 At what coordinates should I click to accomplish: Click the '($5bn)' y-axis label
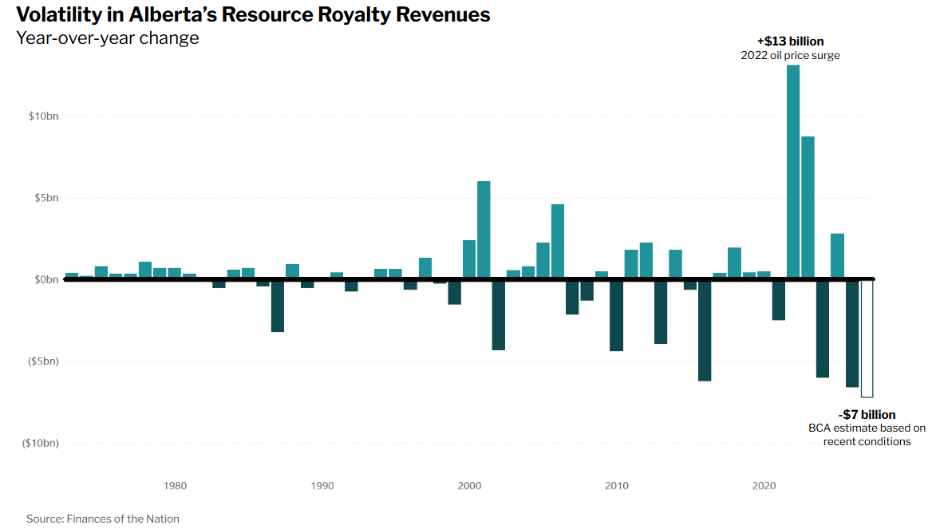(x=41, y=361)
